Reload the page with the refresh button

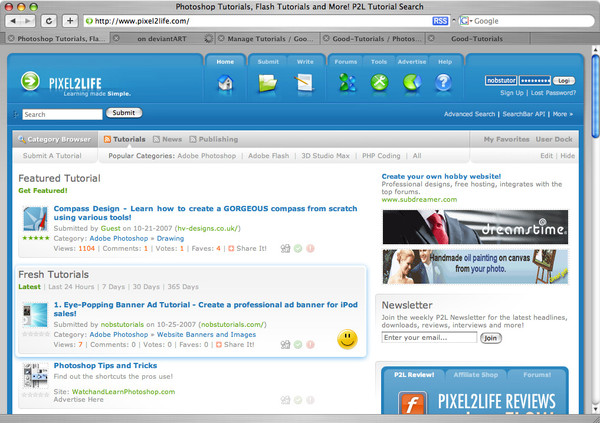tap(49, 21)
